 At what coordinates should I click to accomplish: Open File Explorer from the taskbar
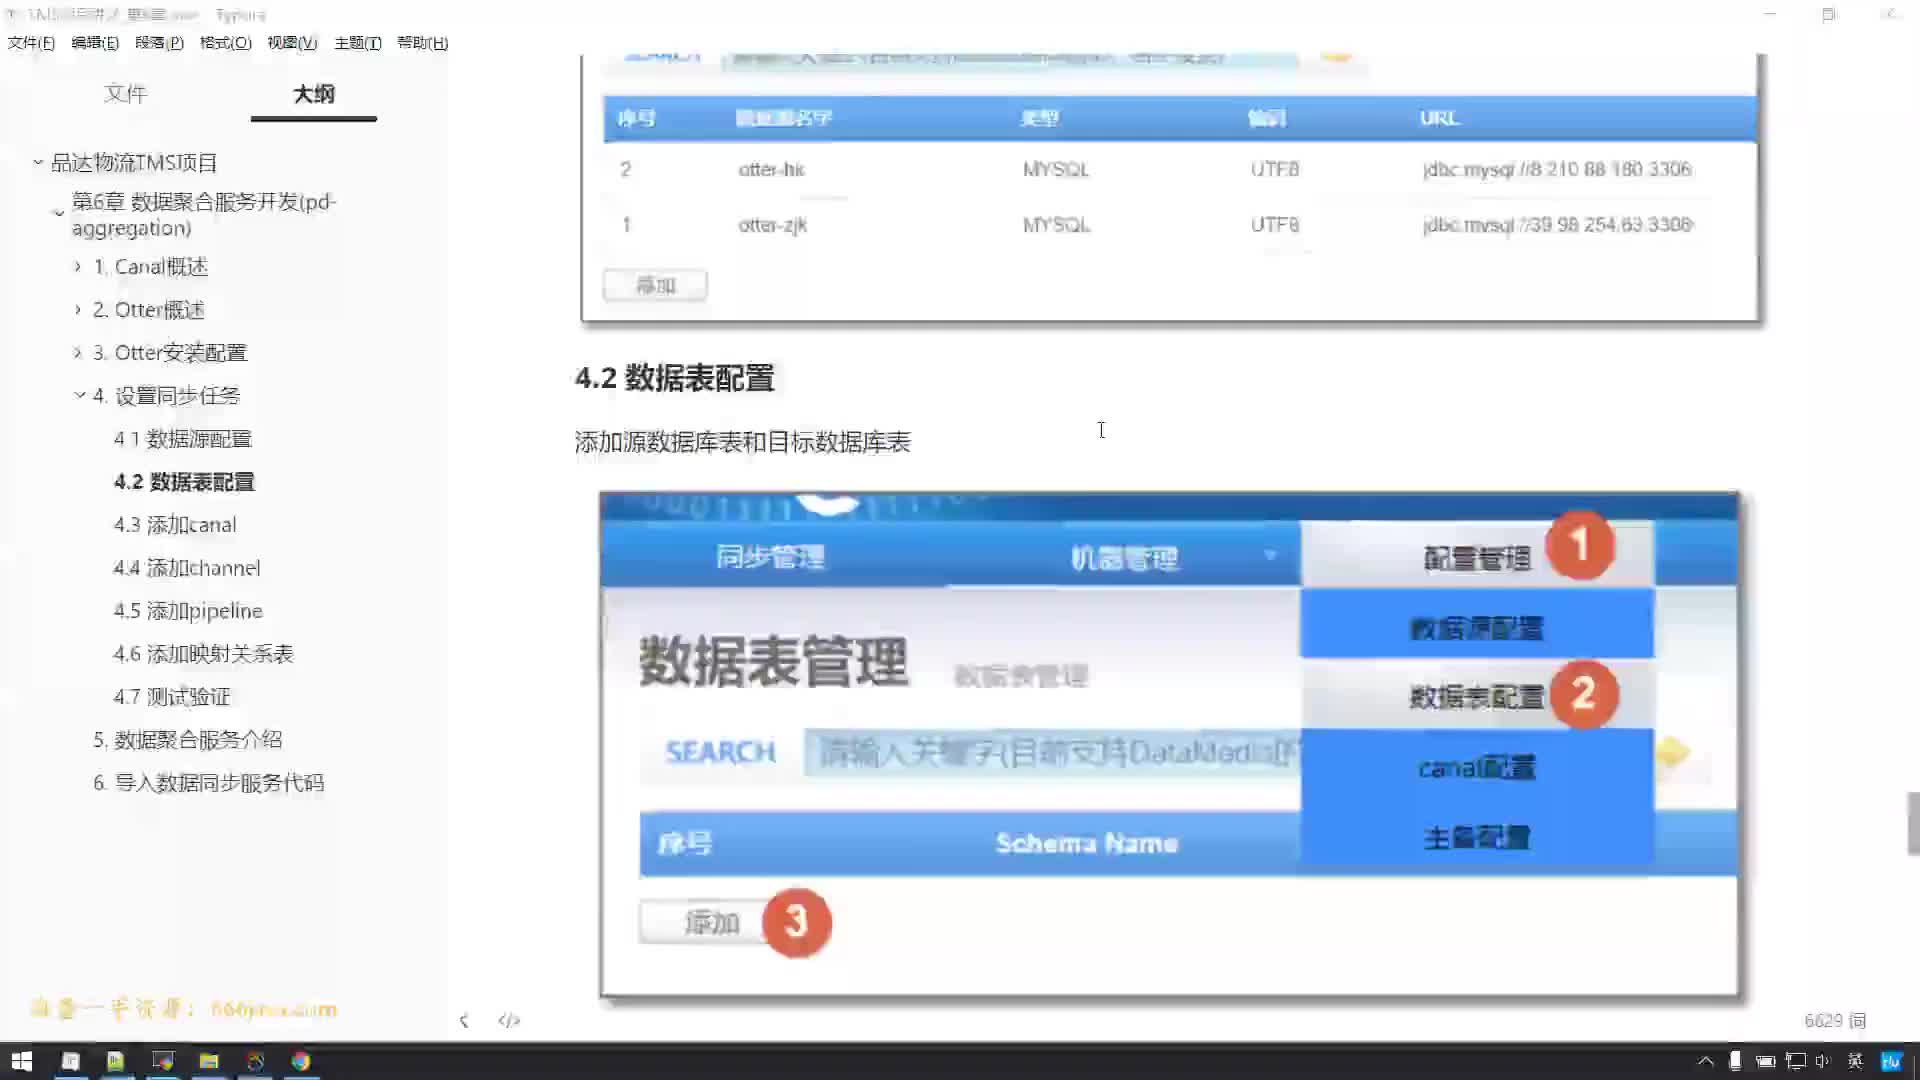(x=209, y=1061)
